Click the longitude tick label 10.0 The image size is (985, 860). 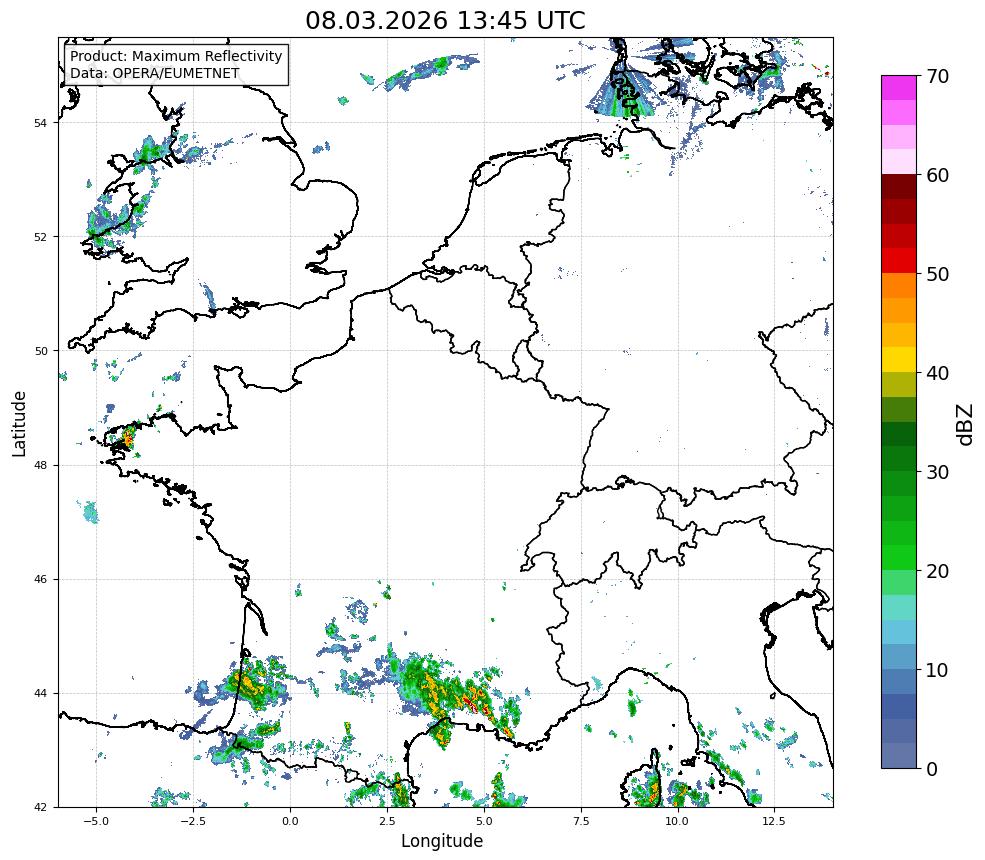coord(677,821)
